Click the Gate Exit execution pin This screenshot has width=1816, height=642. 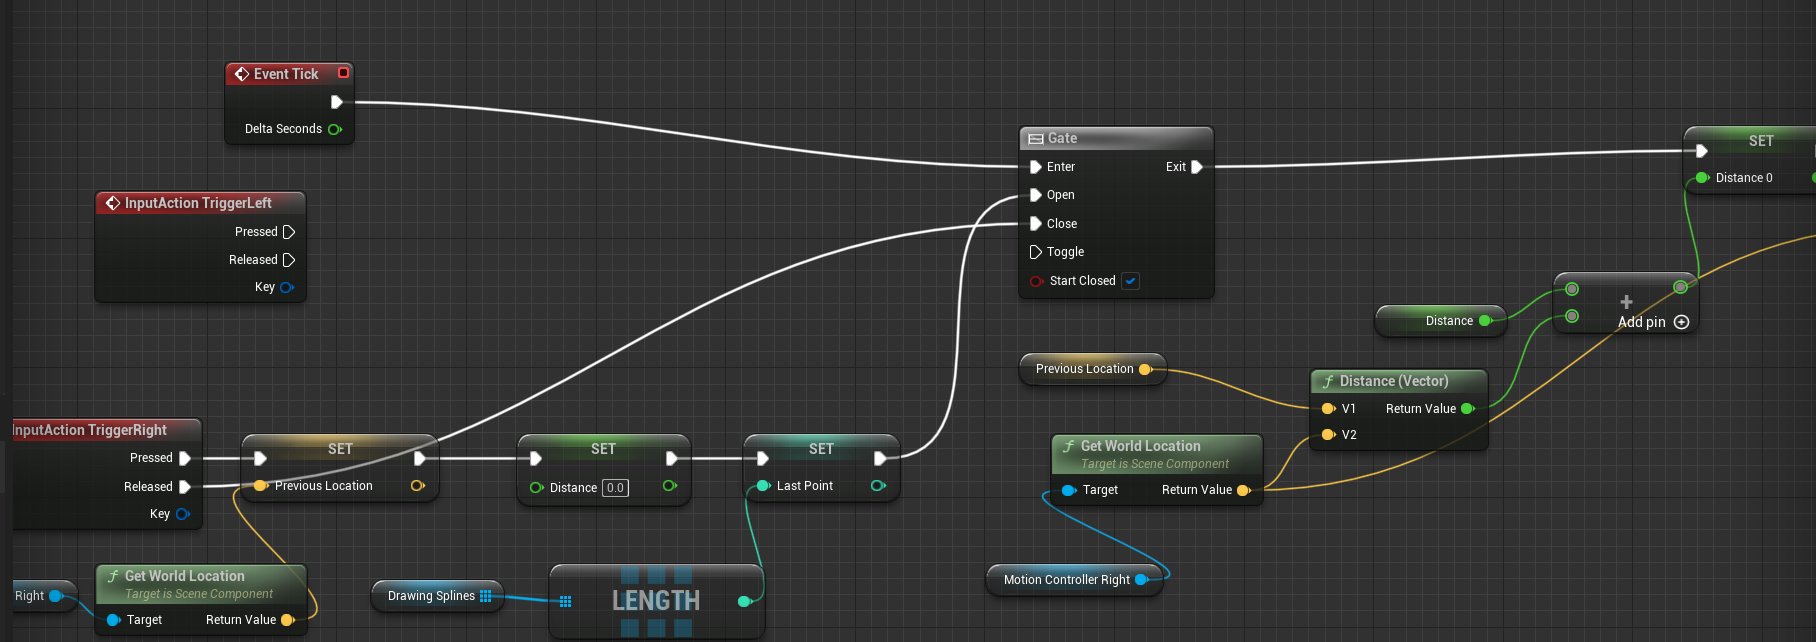point(1197,167)
